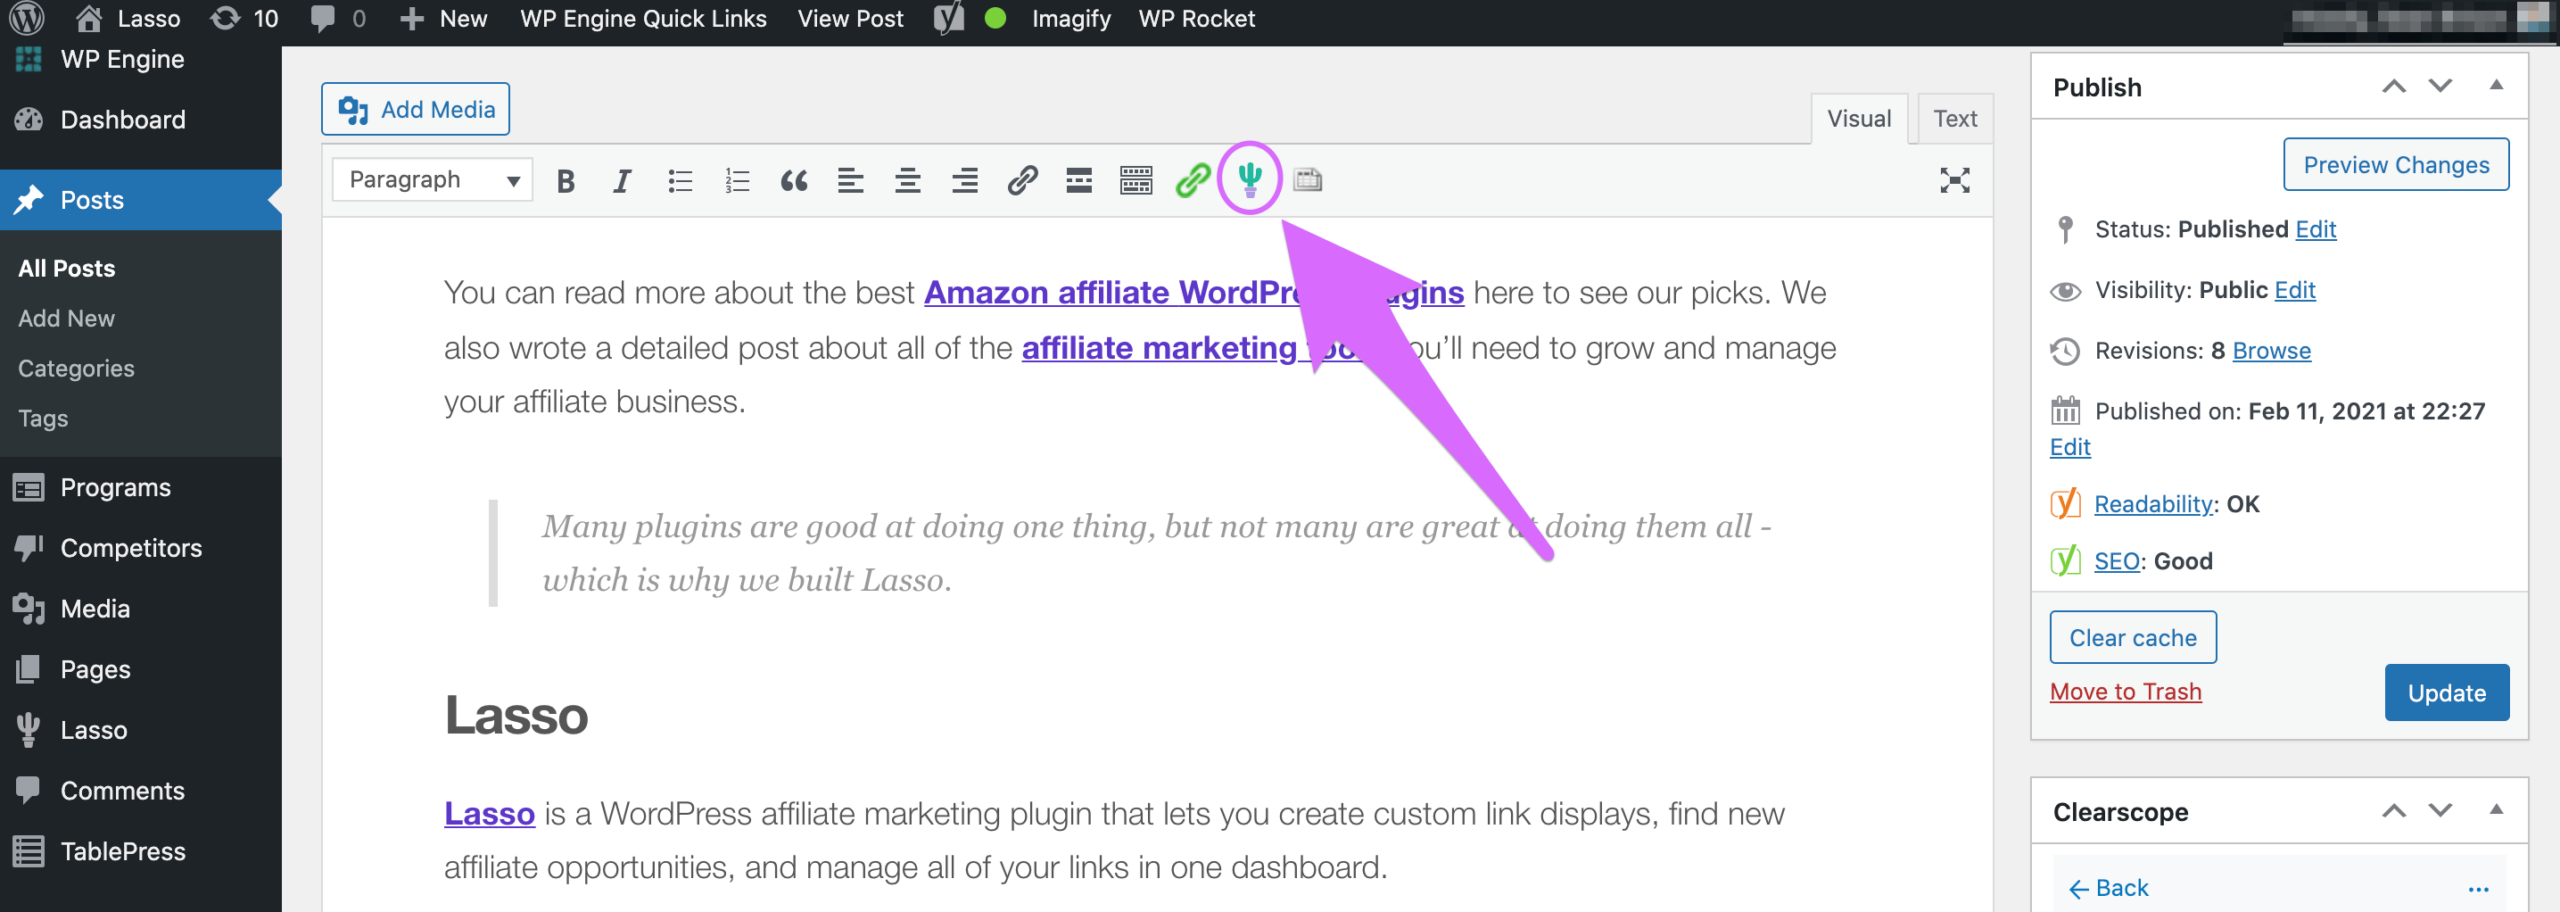This screenshot has width=2560, height=912.
Task: Click the green Lasso link icon
Action: (1193, 181)
